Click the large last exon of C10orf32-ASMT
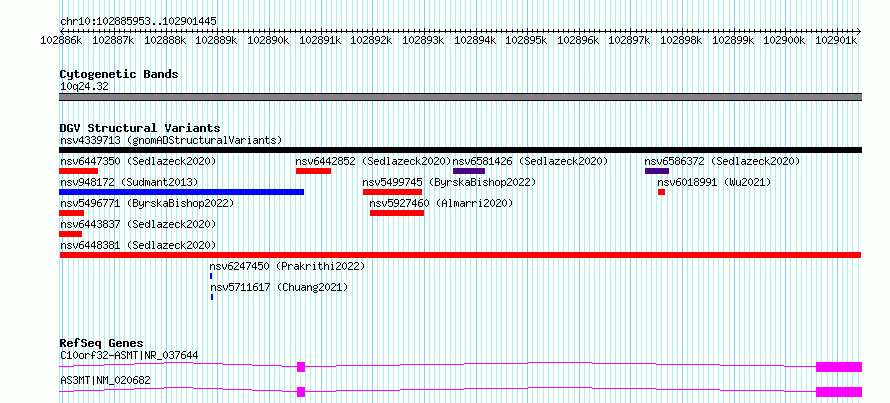 [x=839, y=367]
